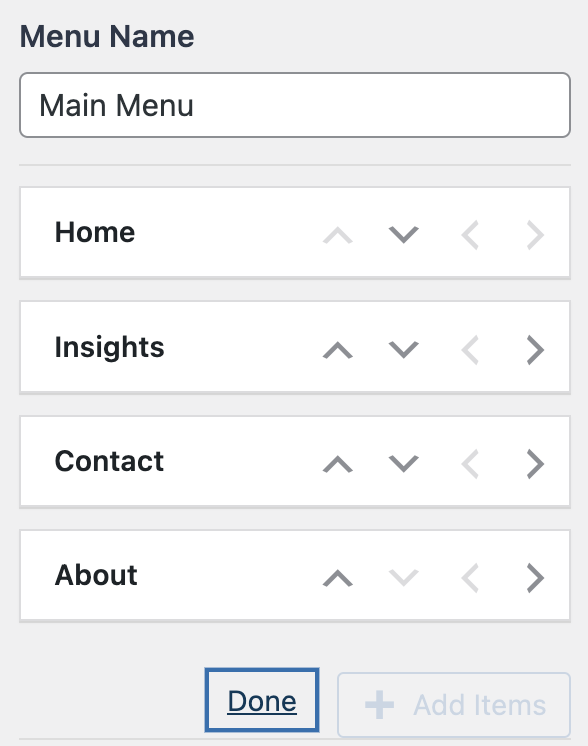
Task: Move Home item down
Action: (403, 234)
